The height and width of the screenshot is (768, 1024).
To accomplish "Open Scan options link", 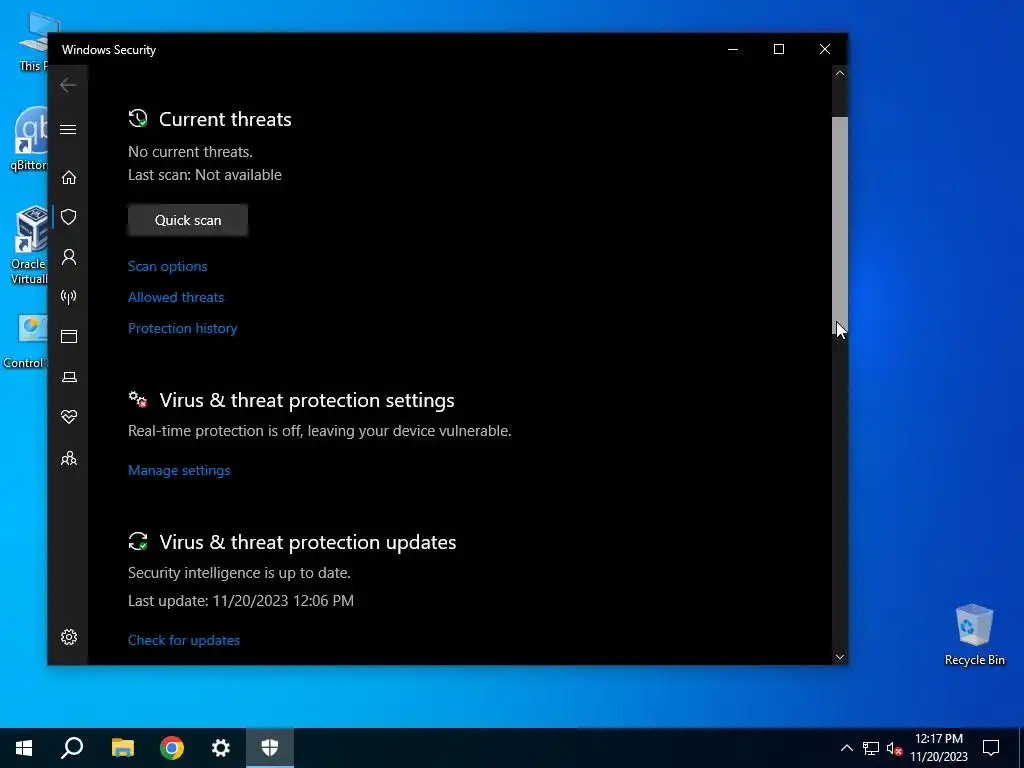I will pos(167,266).
